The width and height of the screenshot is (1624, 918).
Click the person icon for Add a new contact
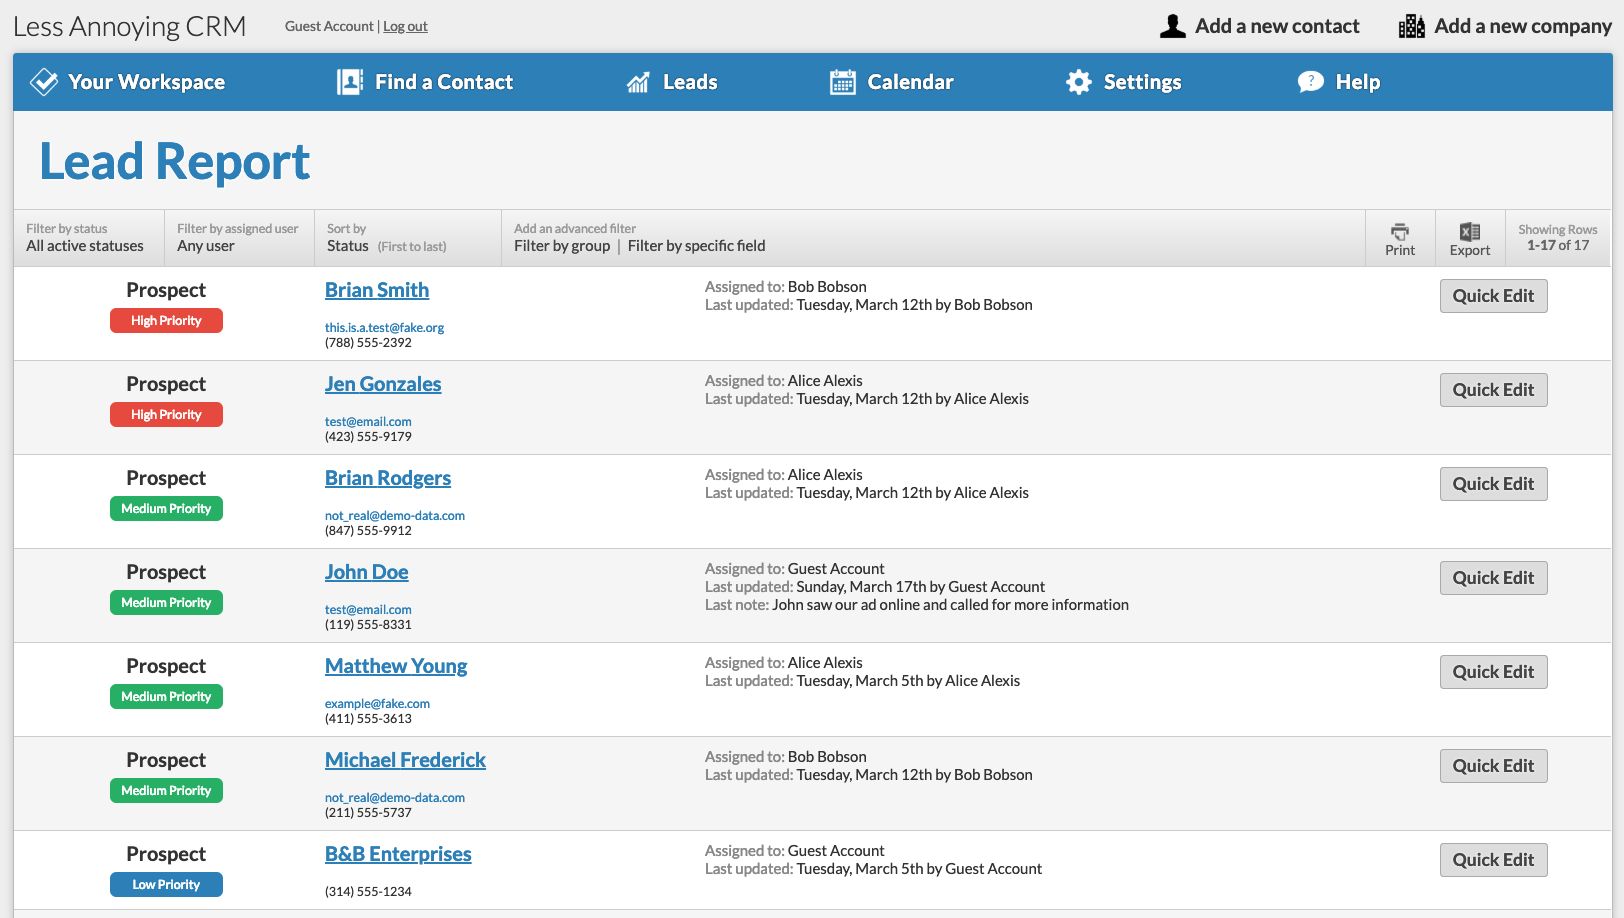point(1173,26)
